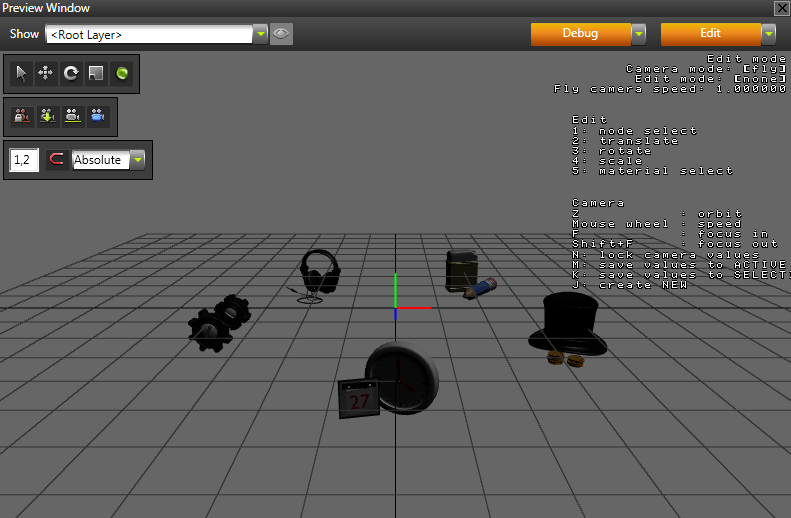The image size is (791, 518).
Task: Expand the Debug button dropdown arrow
Action: point(638,34)
